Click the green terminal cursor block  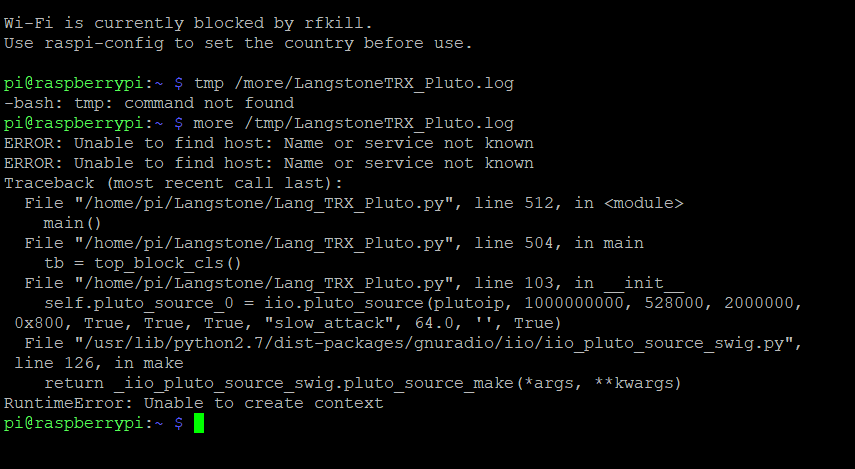(199, 423)
